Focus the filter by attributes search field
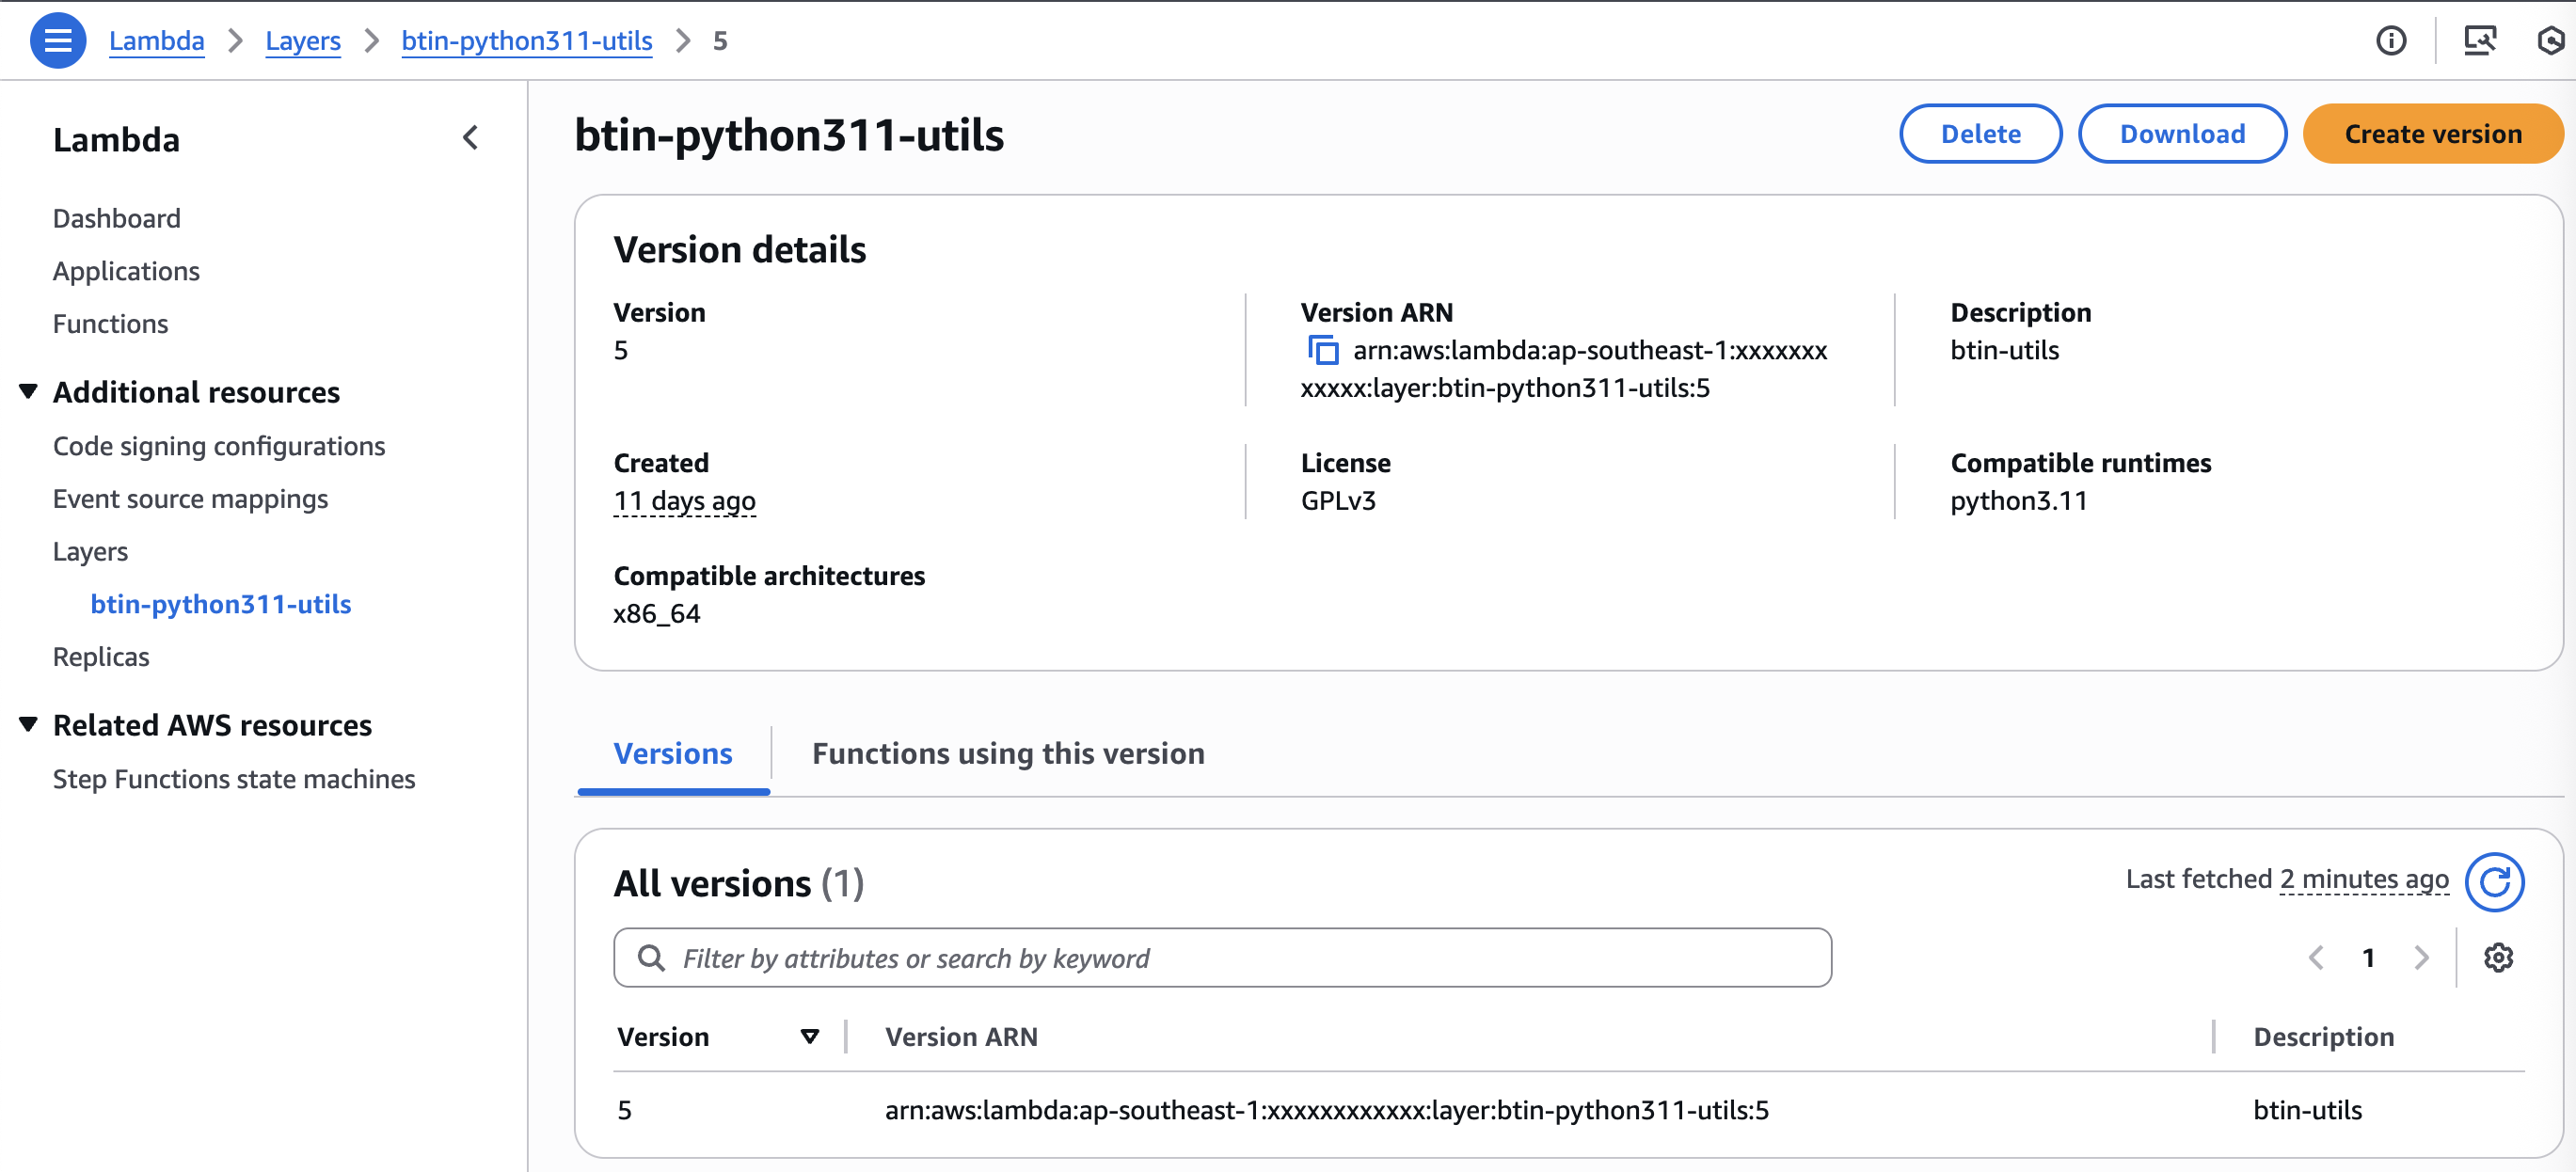 pos(1222,957)
